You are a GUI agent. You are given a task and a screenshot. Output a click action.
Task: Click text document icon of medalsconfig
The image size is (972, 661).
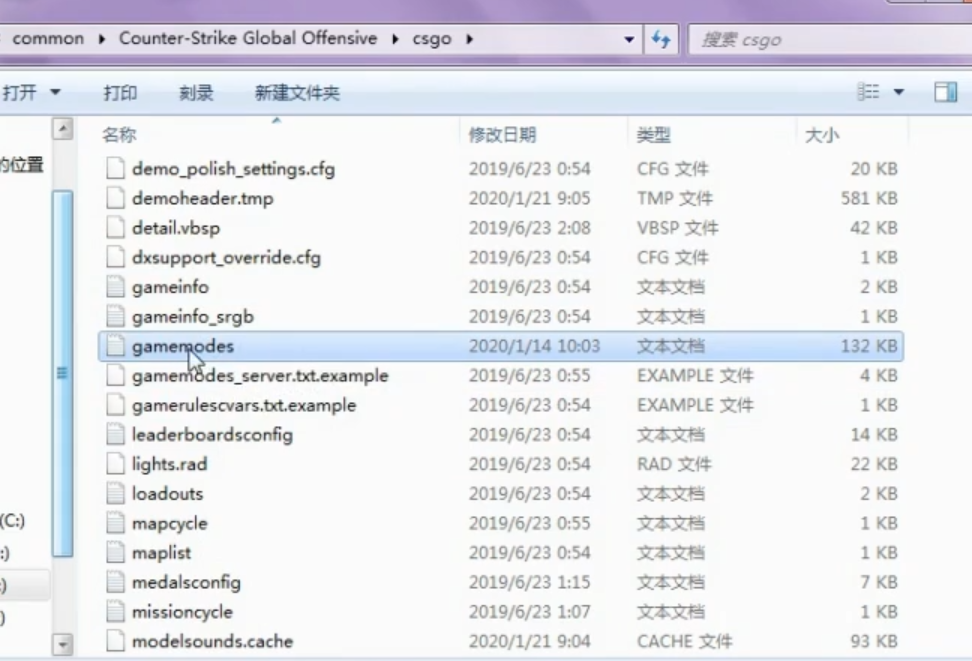tap(115, 582)
